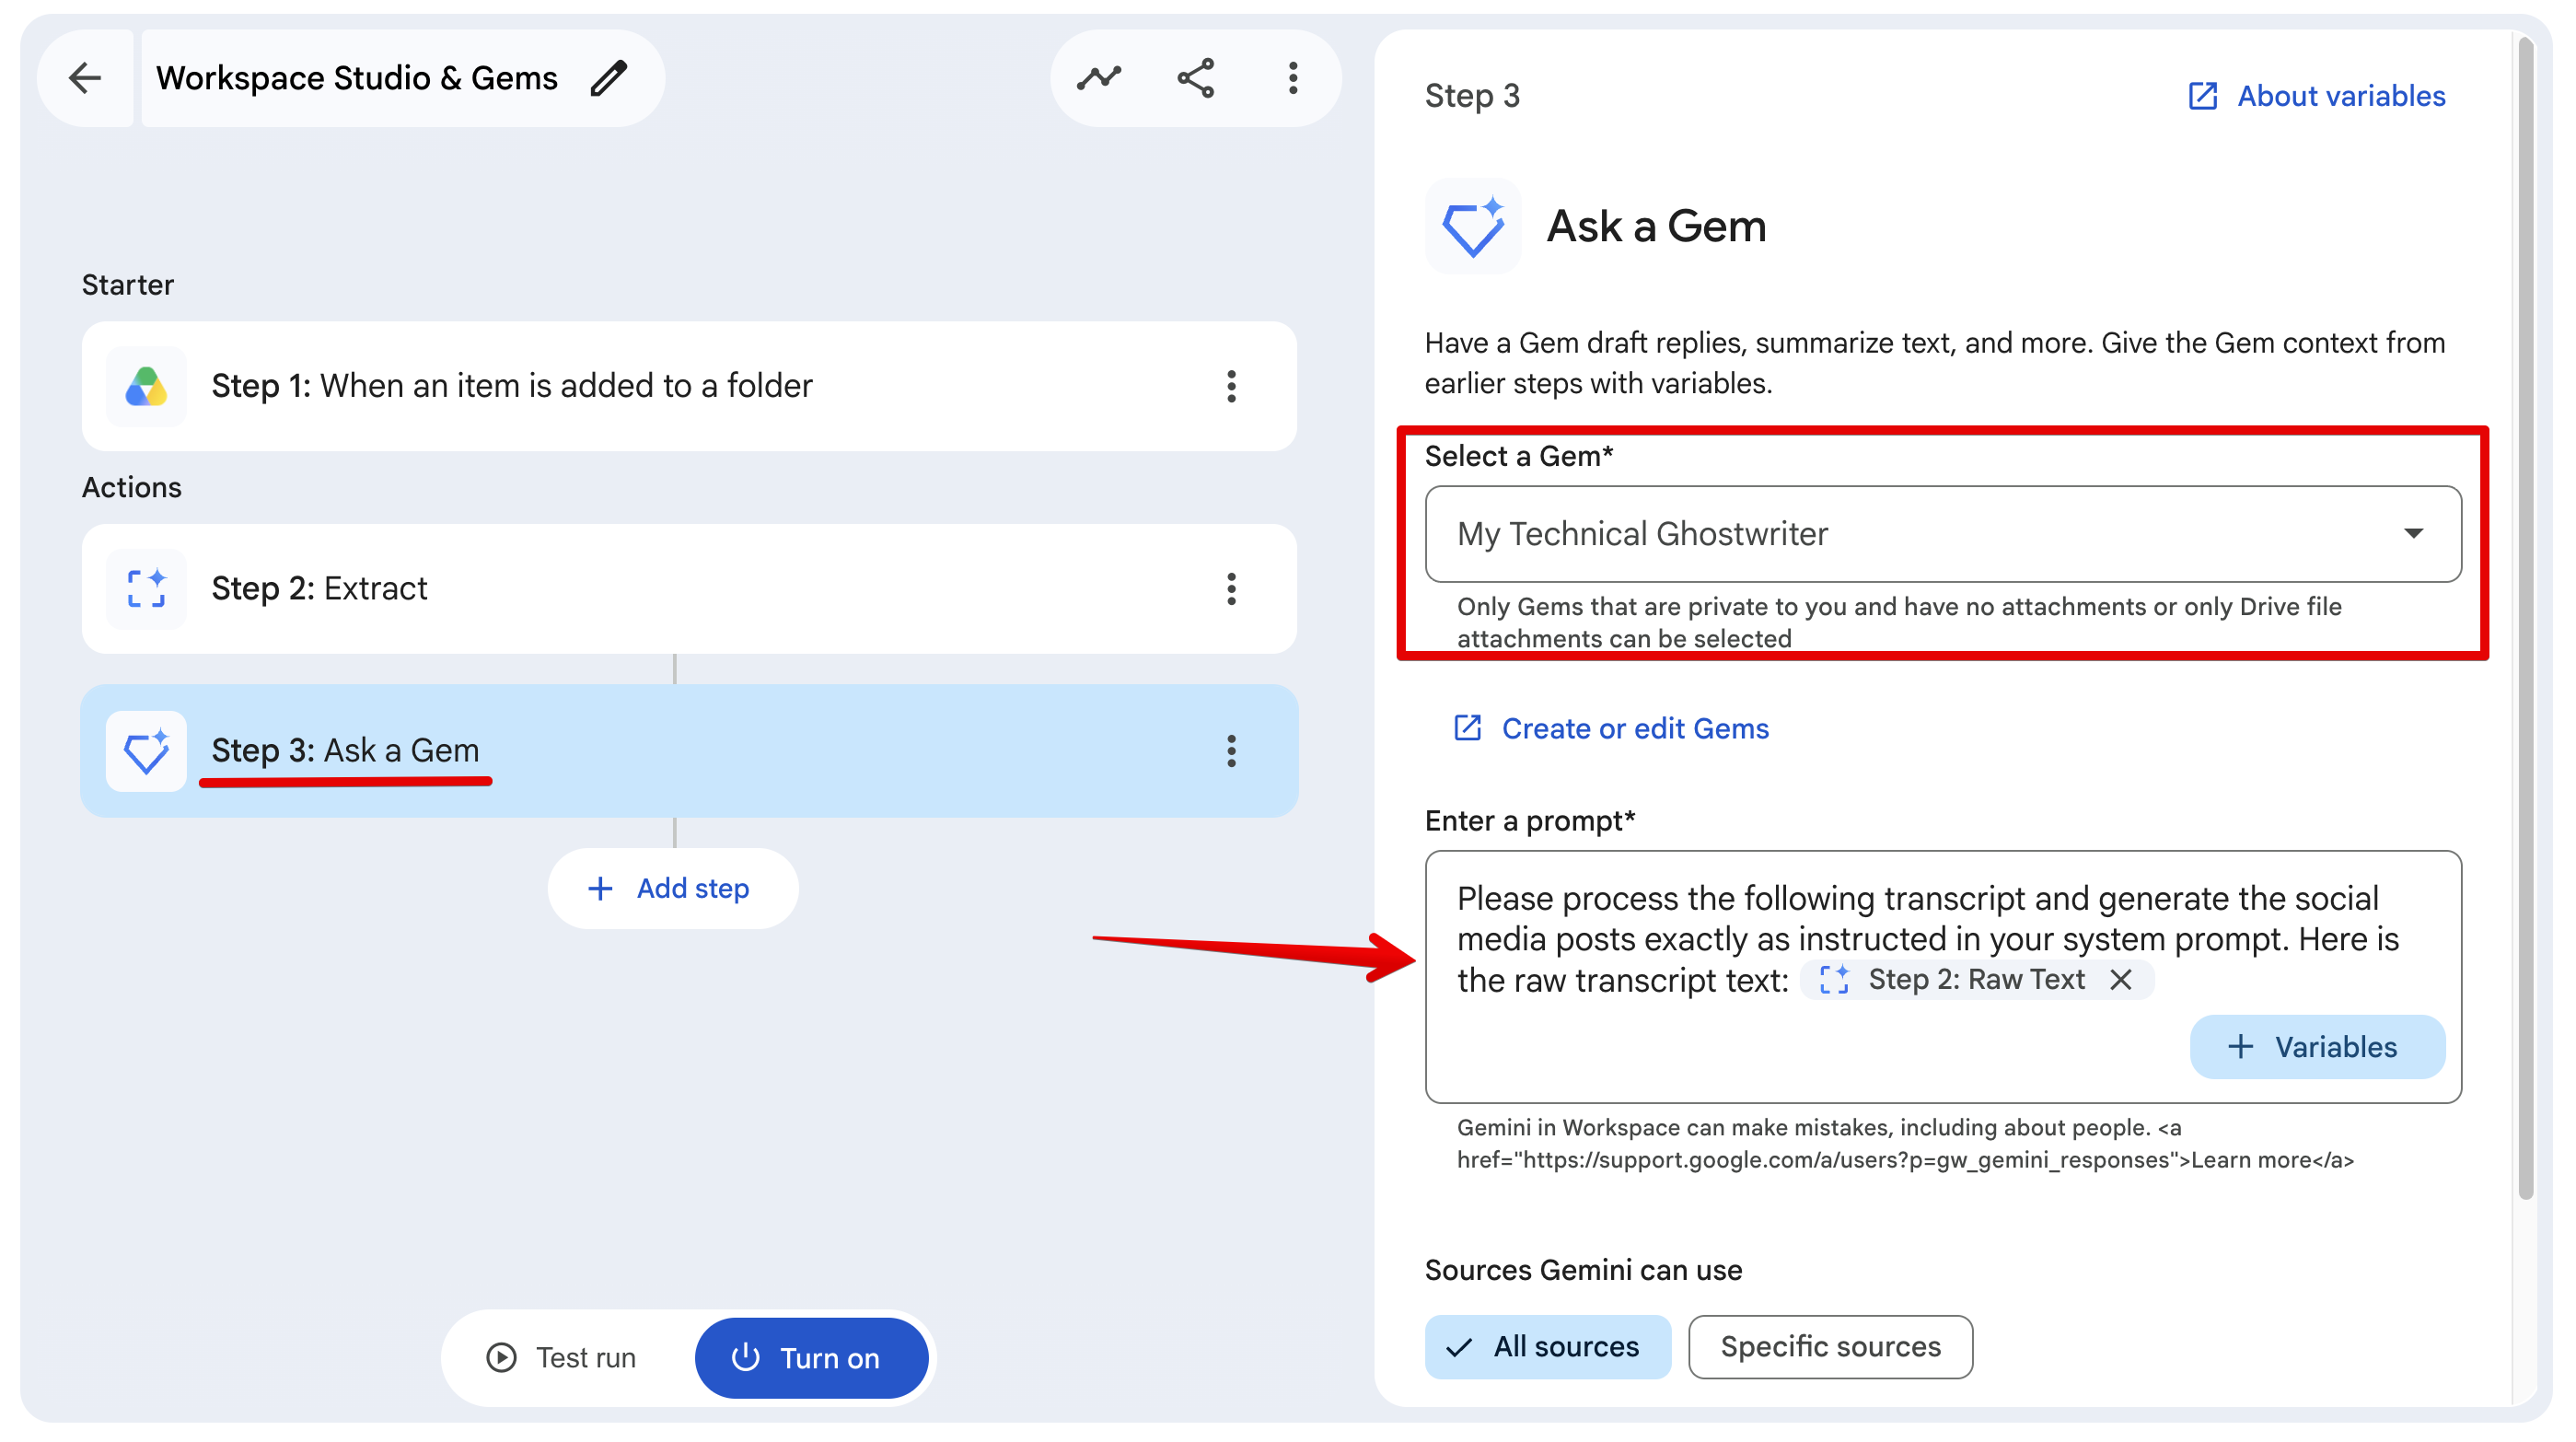Edit flow name with the pencil icon
2576x1442 pixels.
[x=608, y=78]
